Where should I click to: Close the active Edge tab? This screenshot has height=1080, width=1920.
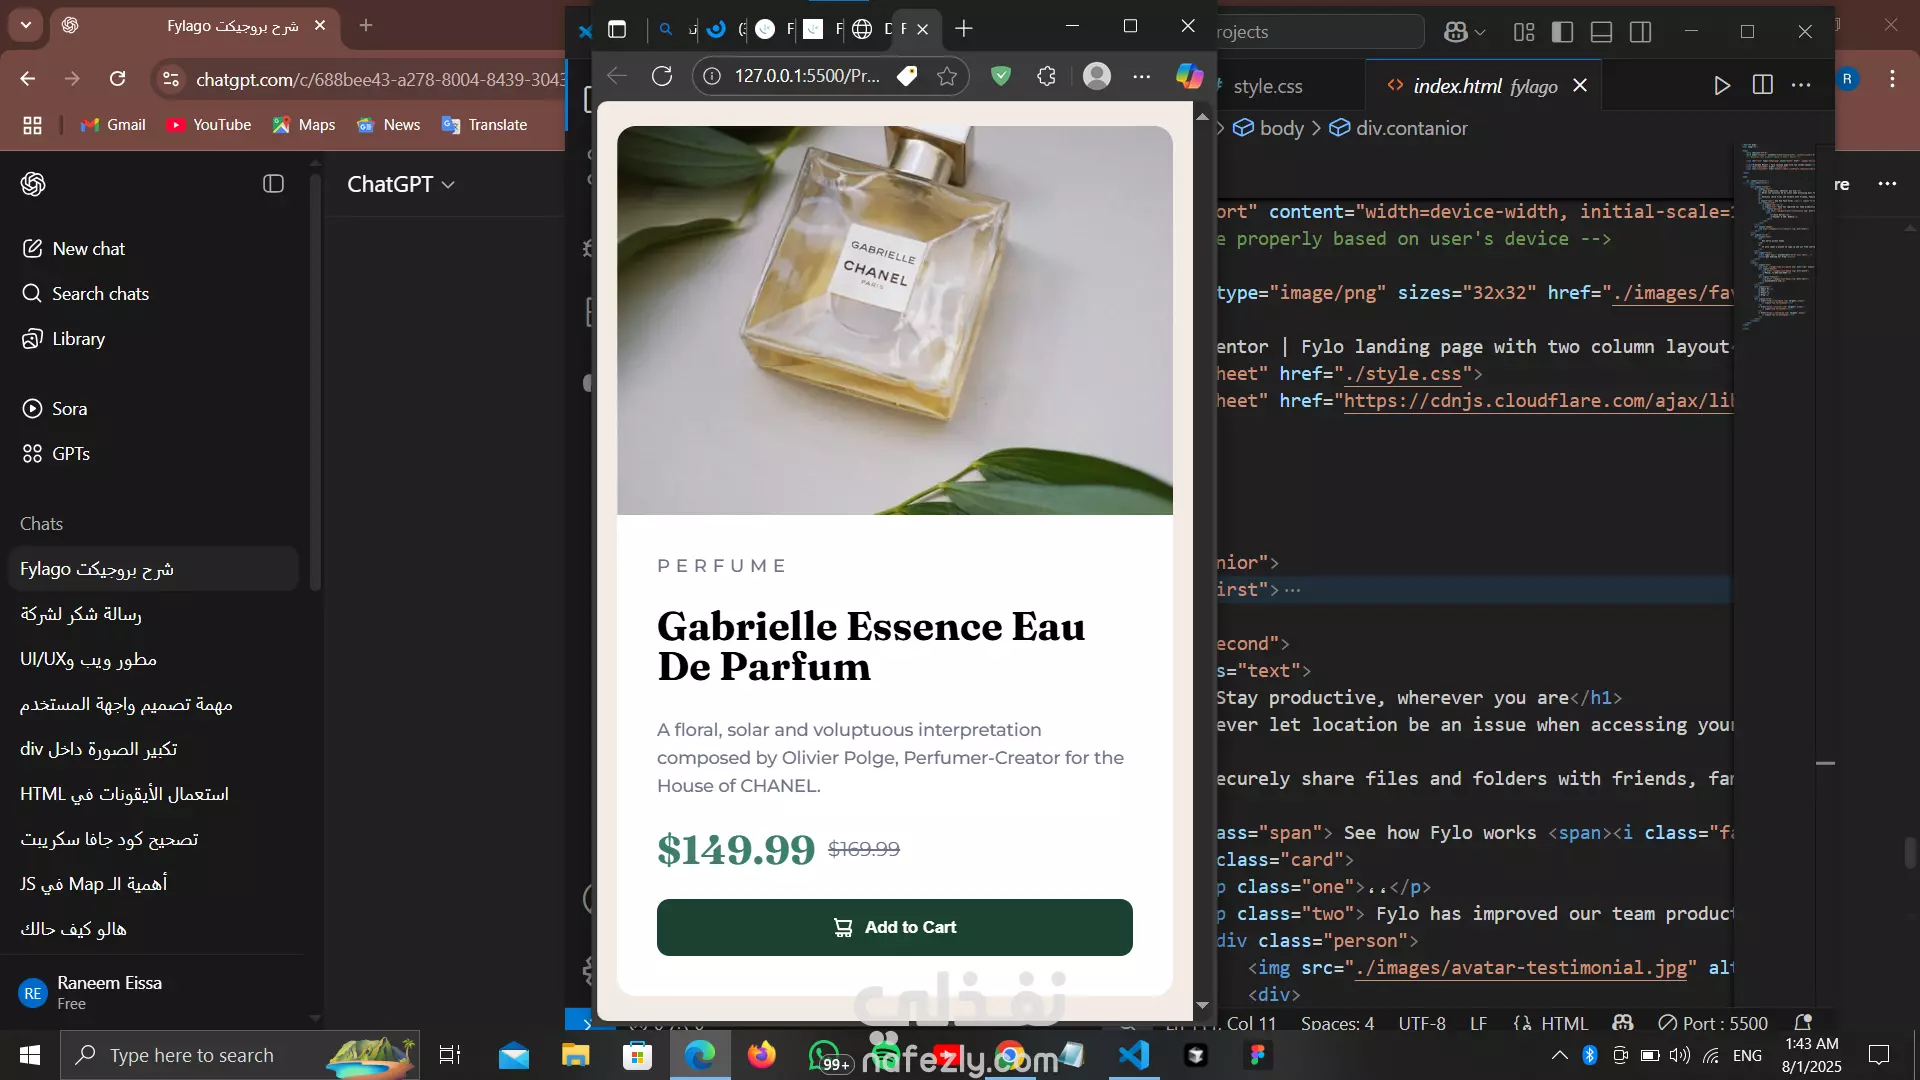tap(922, 29)
